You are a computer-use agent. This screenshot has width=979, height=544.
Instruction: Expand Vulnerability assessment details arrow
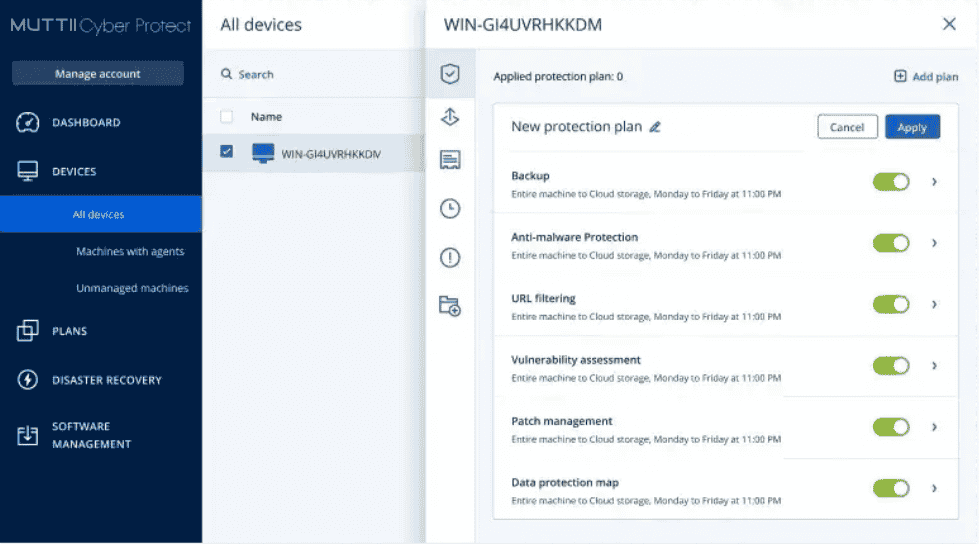point(934,366)
